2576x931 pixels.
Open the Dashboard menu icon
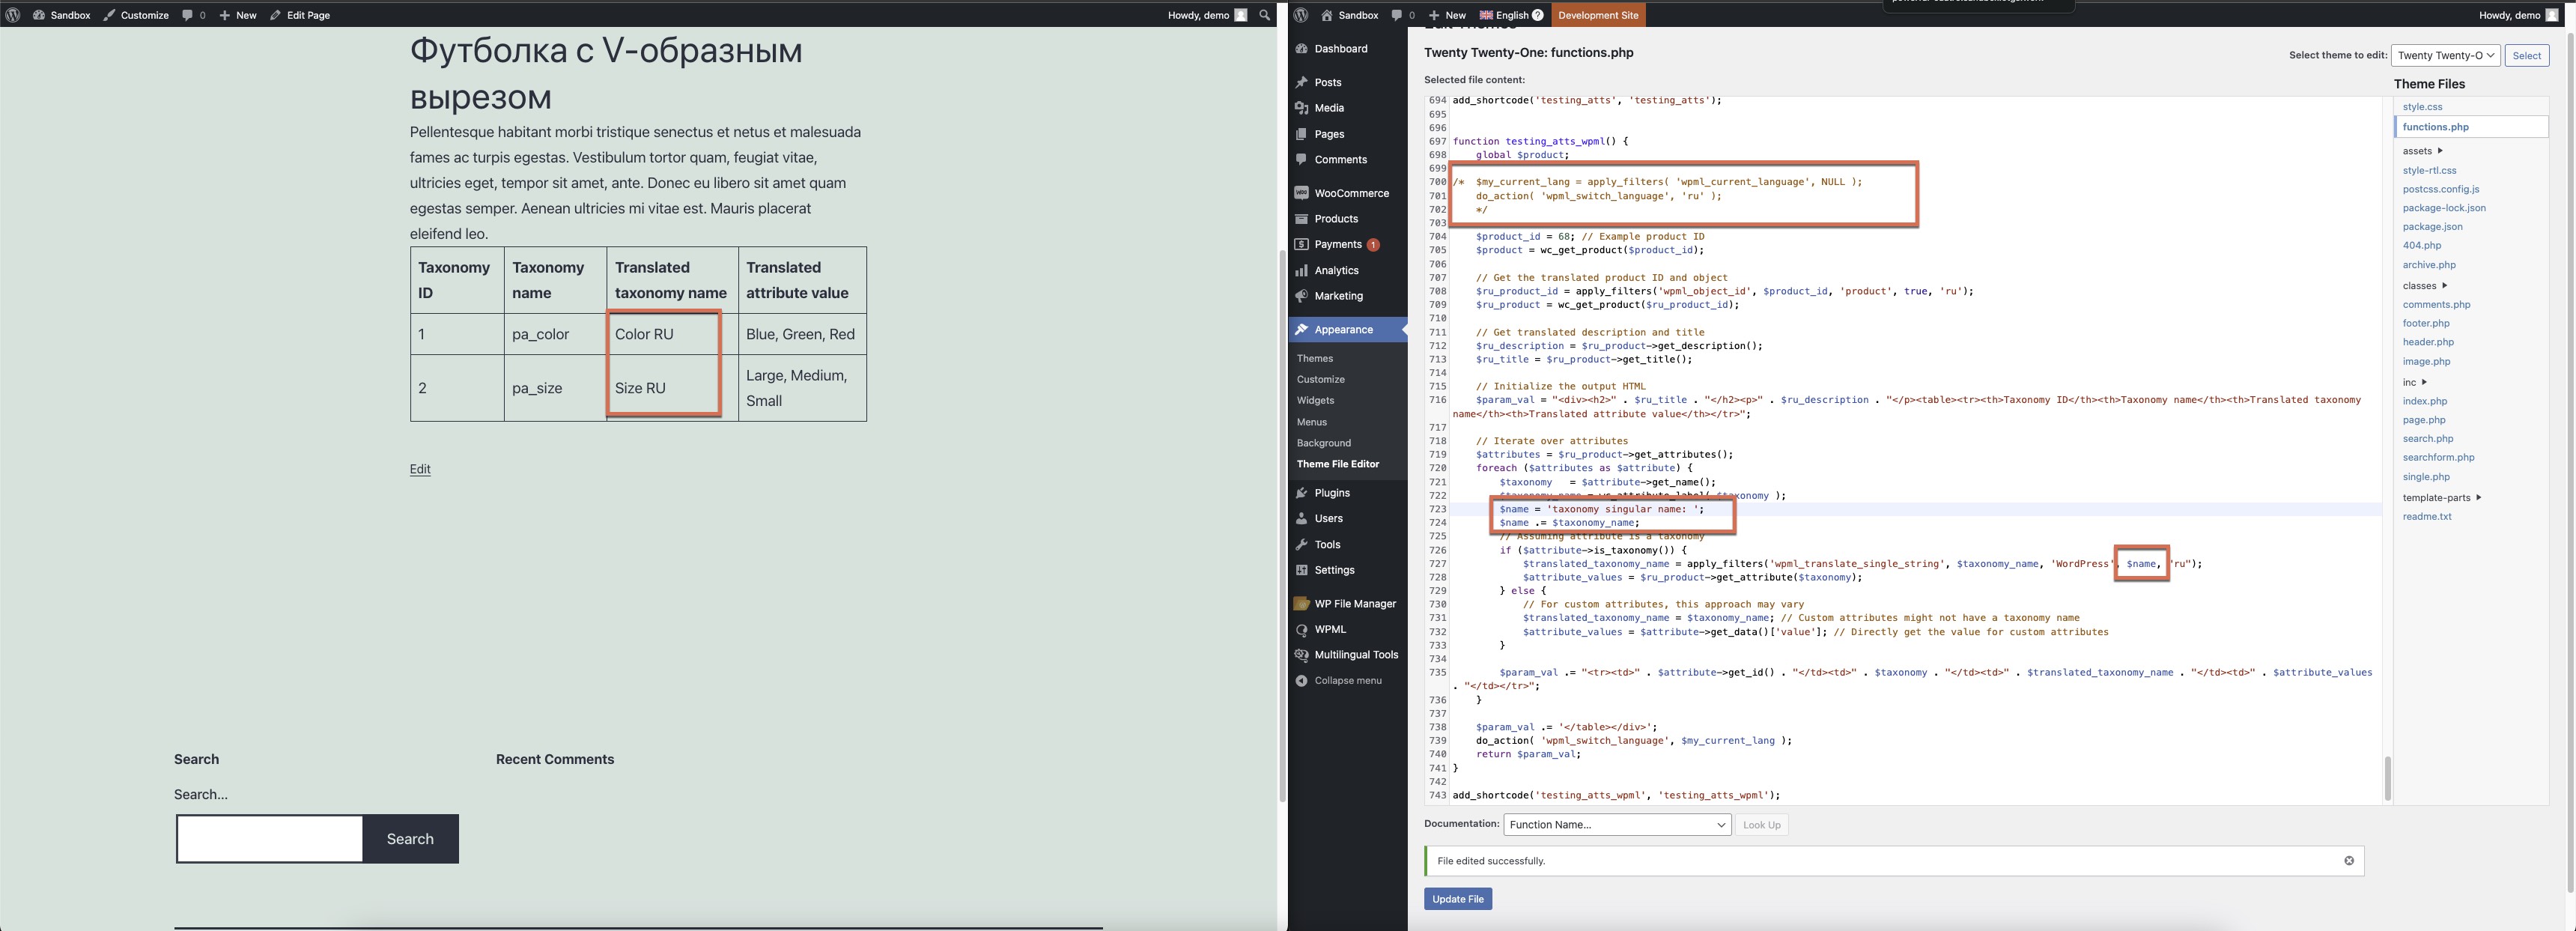coord(1301,48)
